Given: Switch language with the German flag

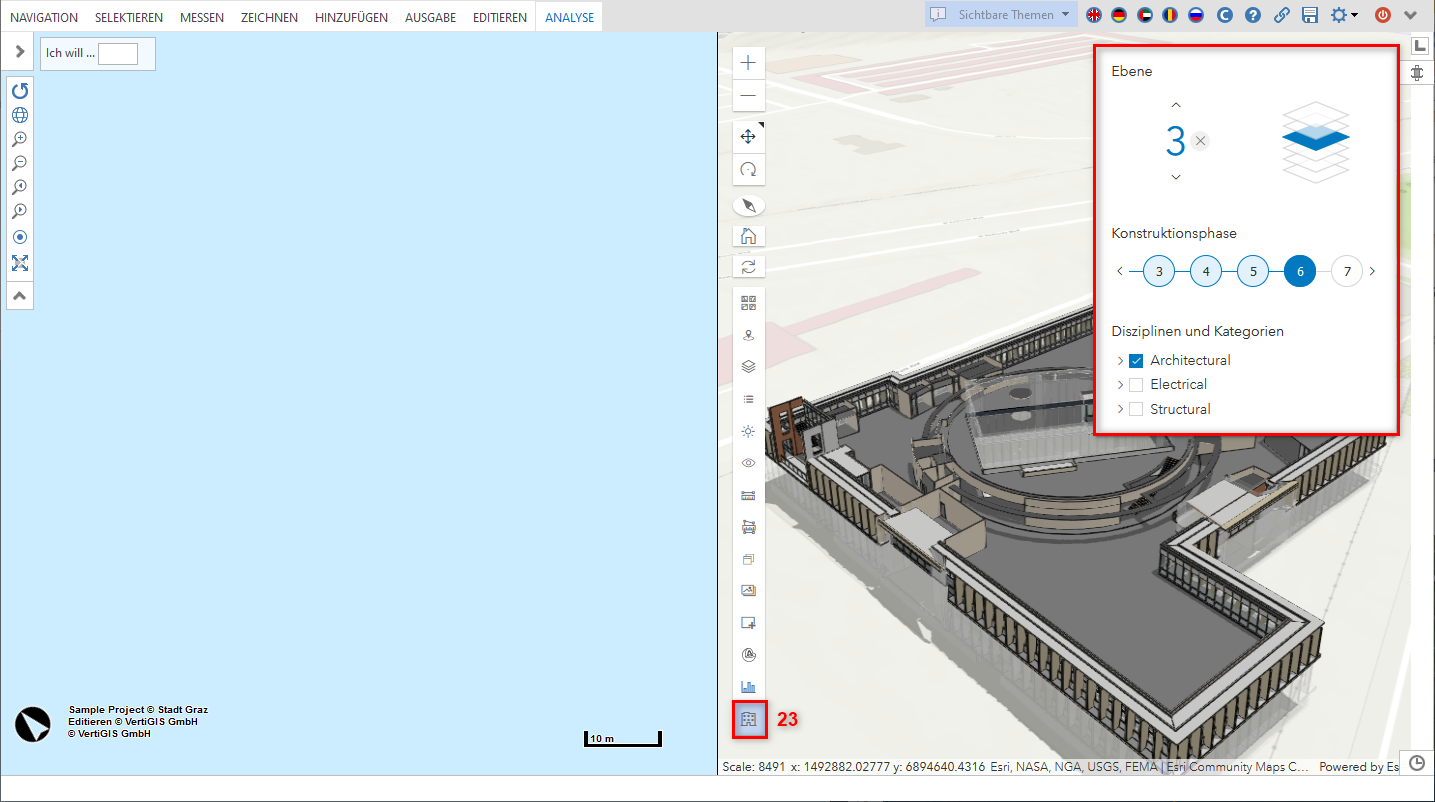Looking at the screenshot, I should pyautogui.click(x=1119, y=15).
